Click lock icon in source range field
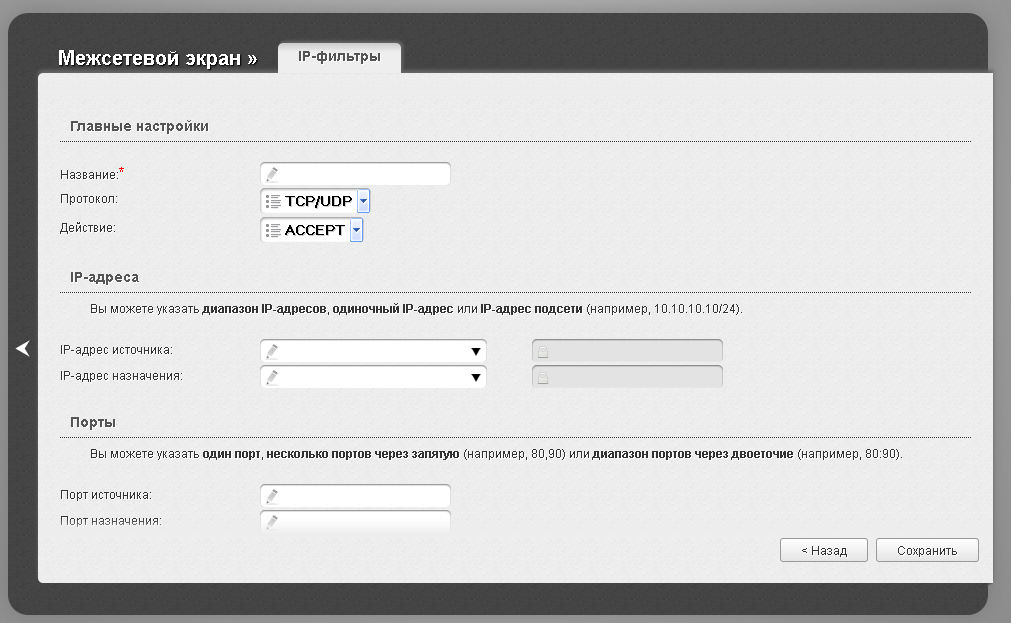The width and height of the screenshot is (1011, 623). point(544,351)
